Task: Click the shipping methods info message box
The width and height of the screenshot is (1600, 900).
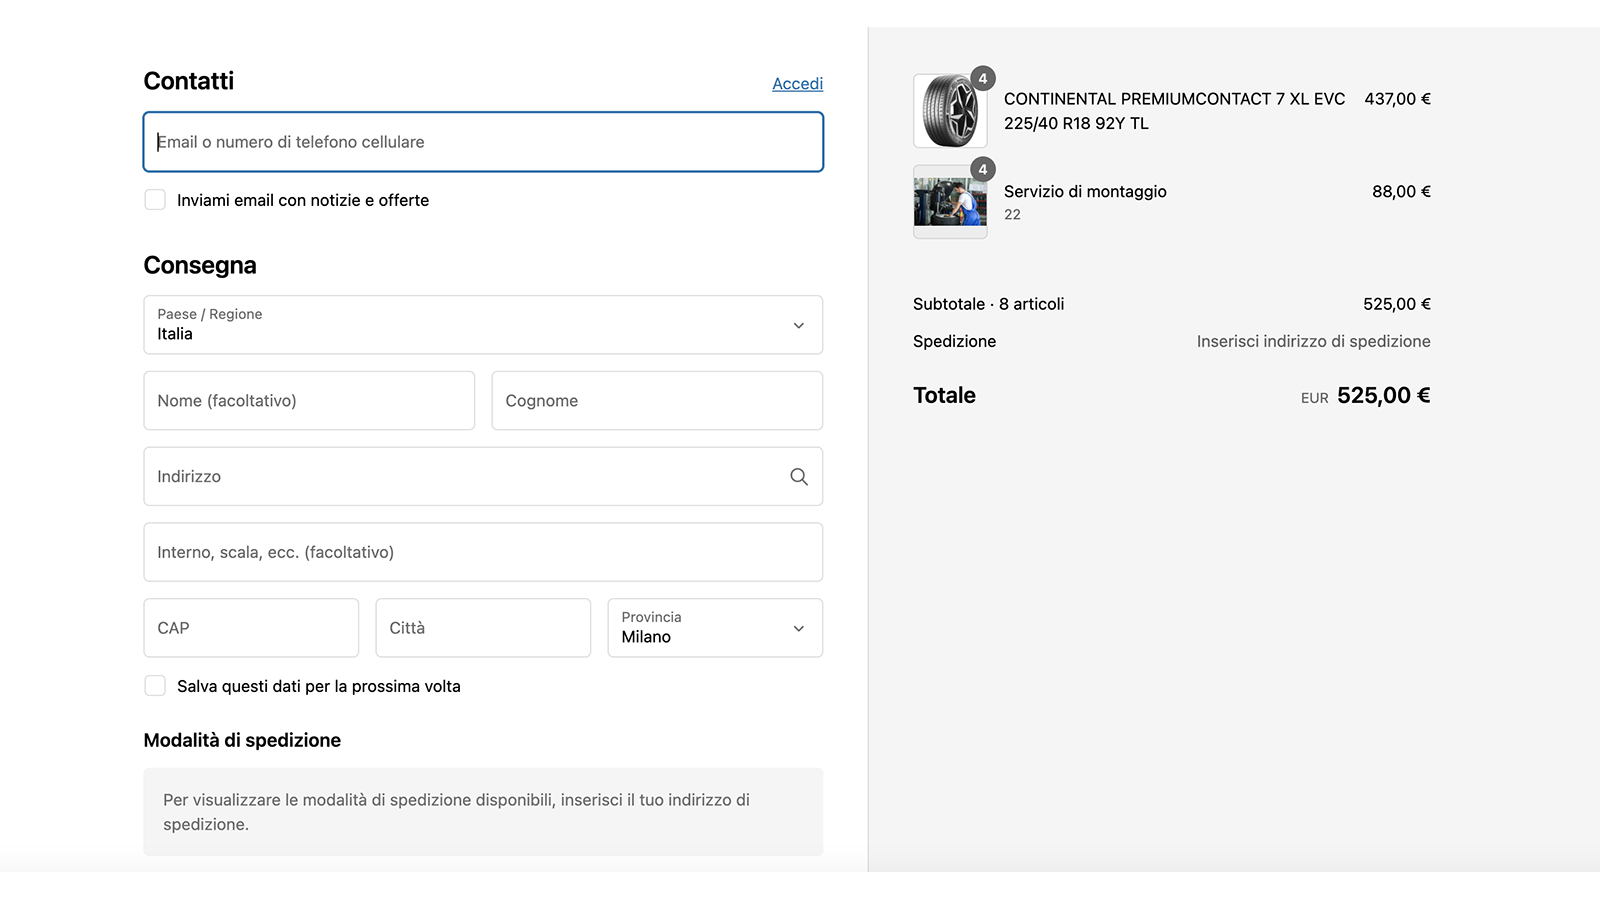Action: (x=483, y=812)
